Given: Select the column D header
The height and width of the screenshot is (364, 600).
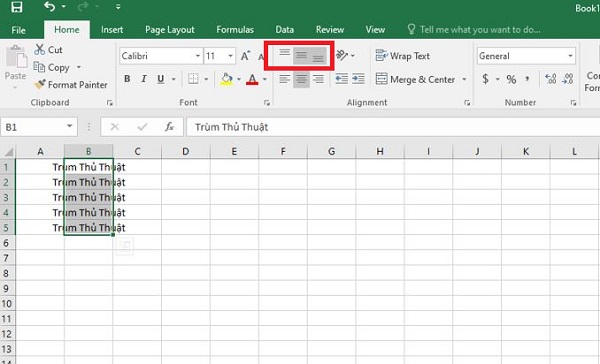Looking at the screenshot, I should tap(186, 151).
